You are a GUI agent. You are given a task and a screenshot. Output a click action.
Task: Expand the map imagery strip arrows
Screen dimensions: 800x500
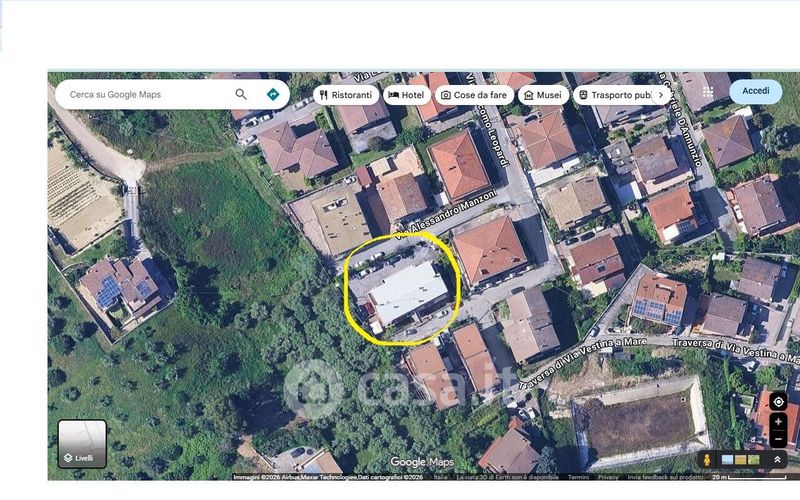click(x=777, y=460)
